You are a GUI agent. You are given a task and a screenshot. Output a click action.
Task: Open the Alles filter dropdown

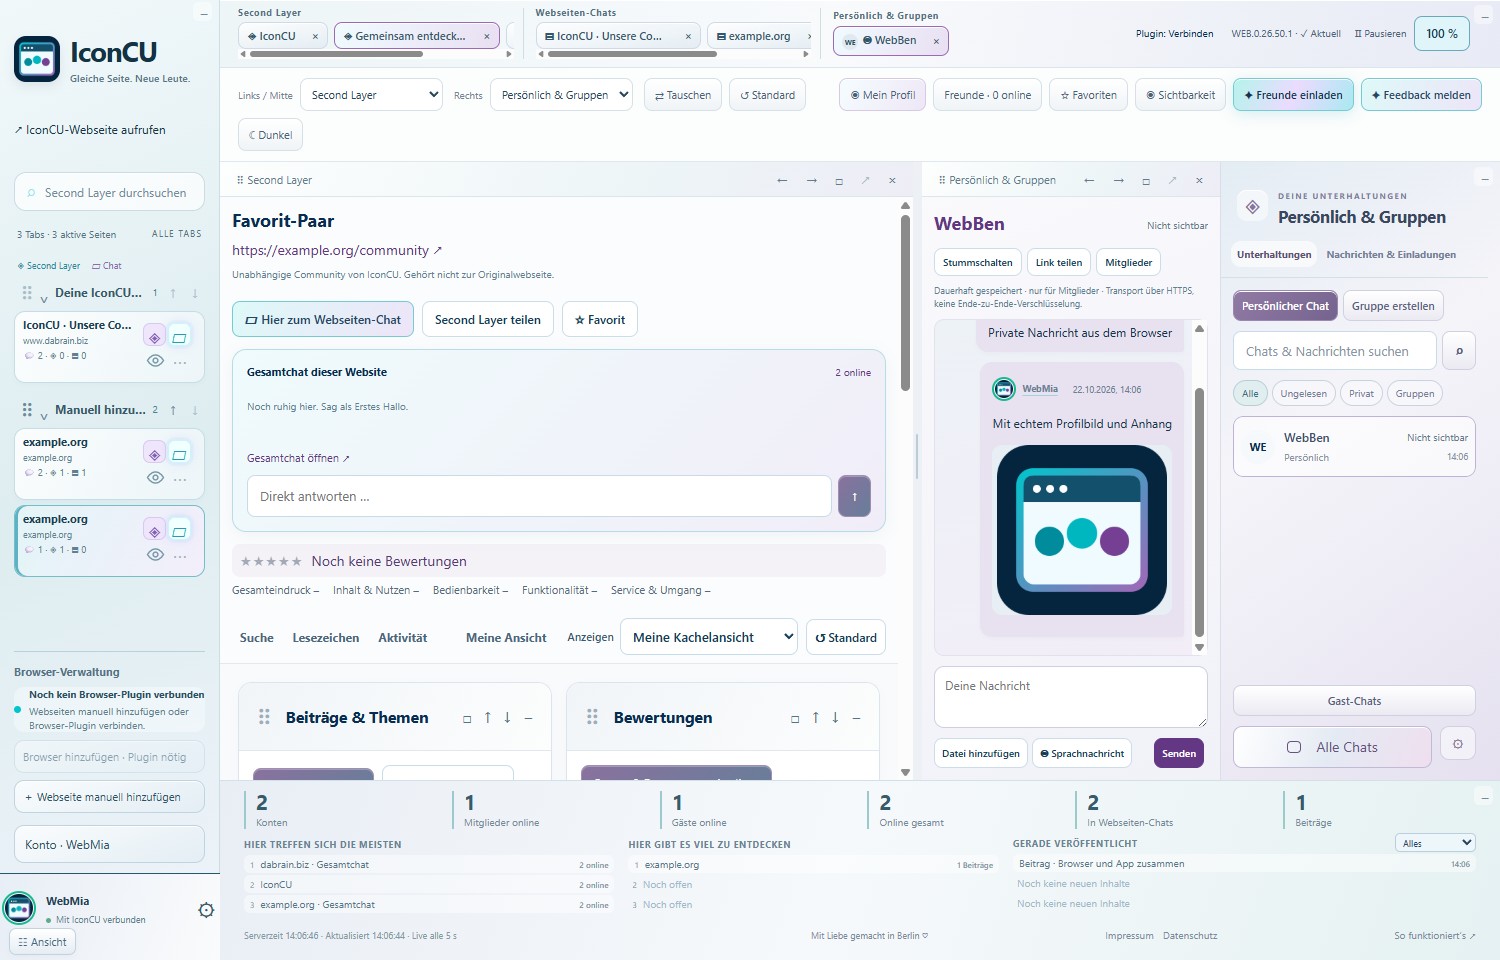click(1435, 843)
